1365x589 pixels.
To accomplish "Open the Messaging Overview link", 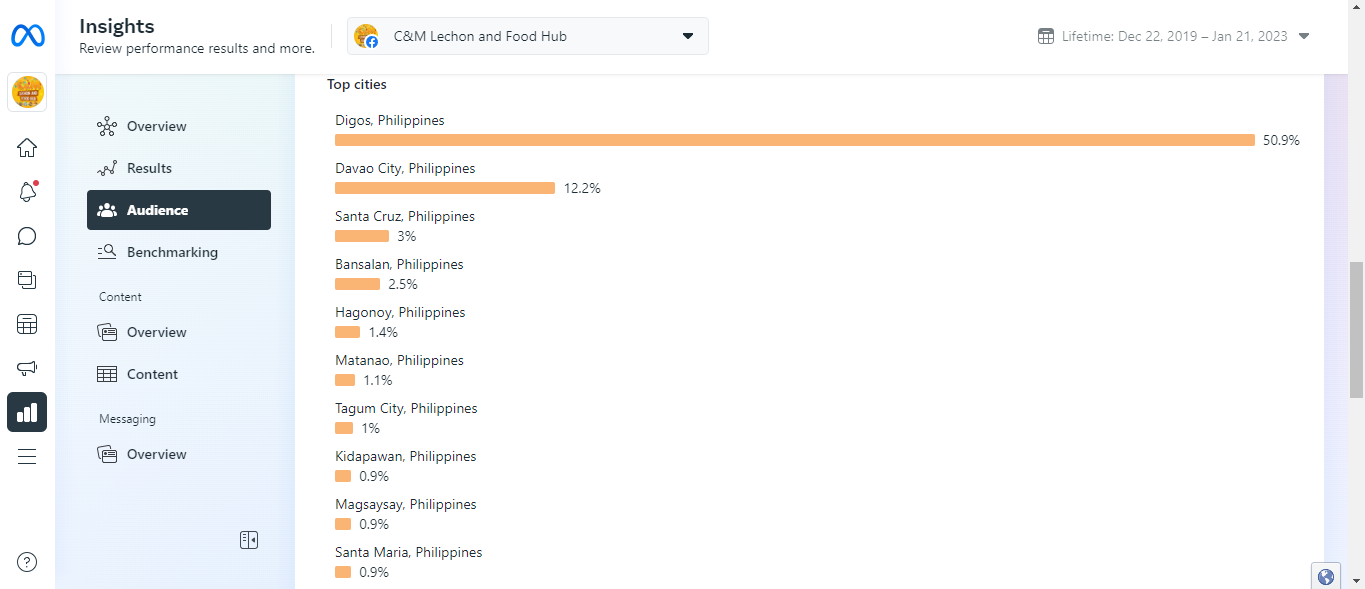I will 156,454.
